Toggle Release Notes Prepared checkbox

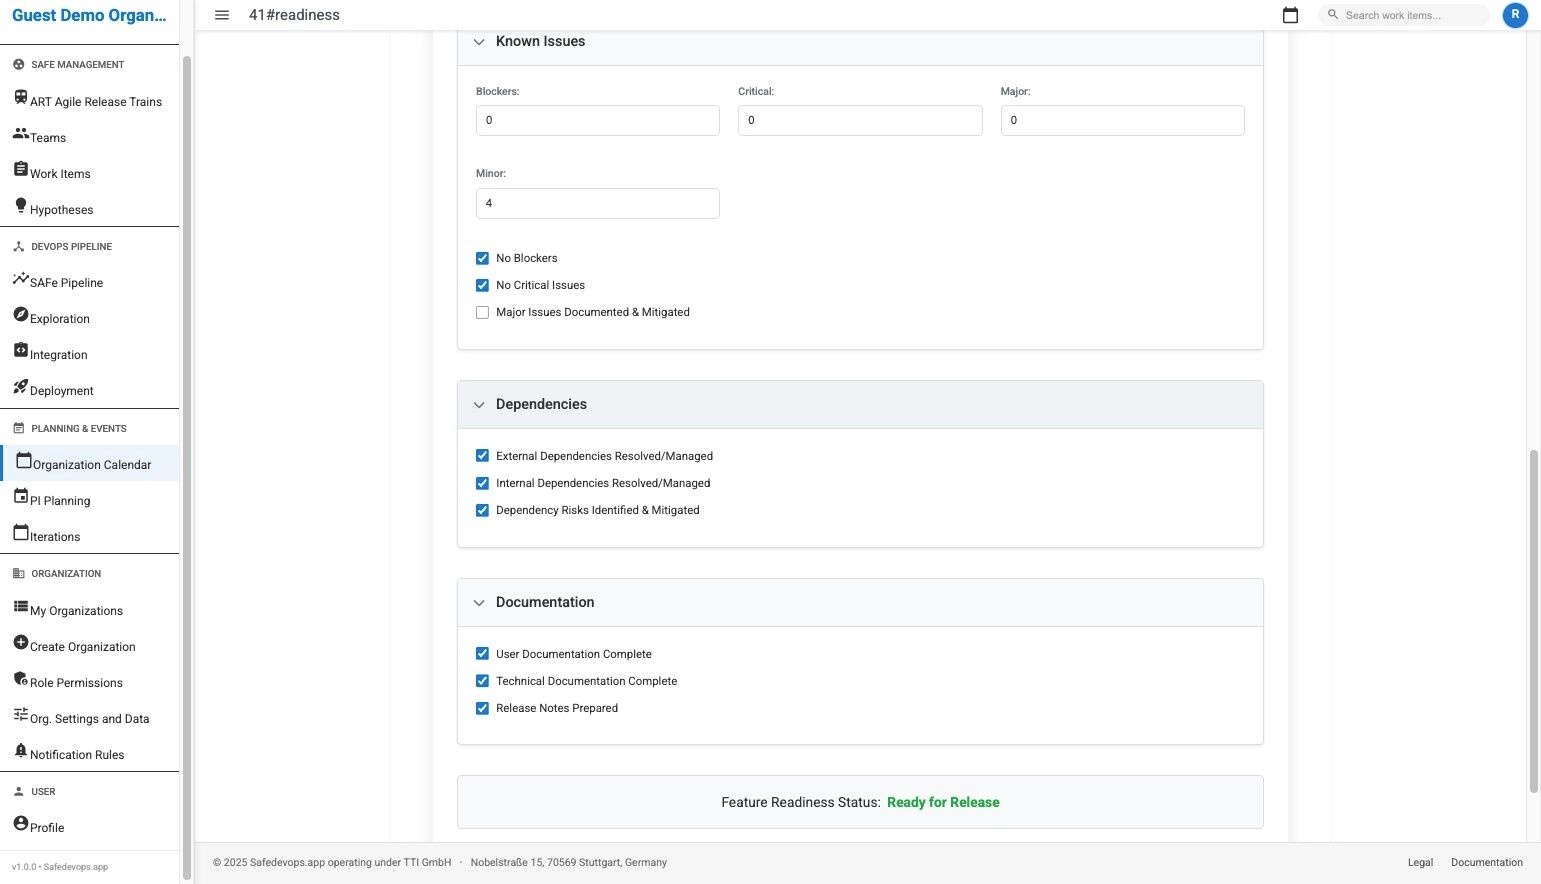482,708
